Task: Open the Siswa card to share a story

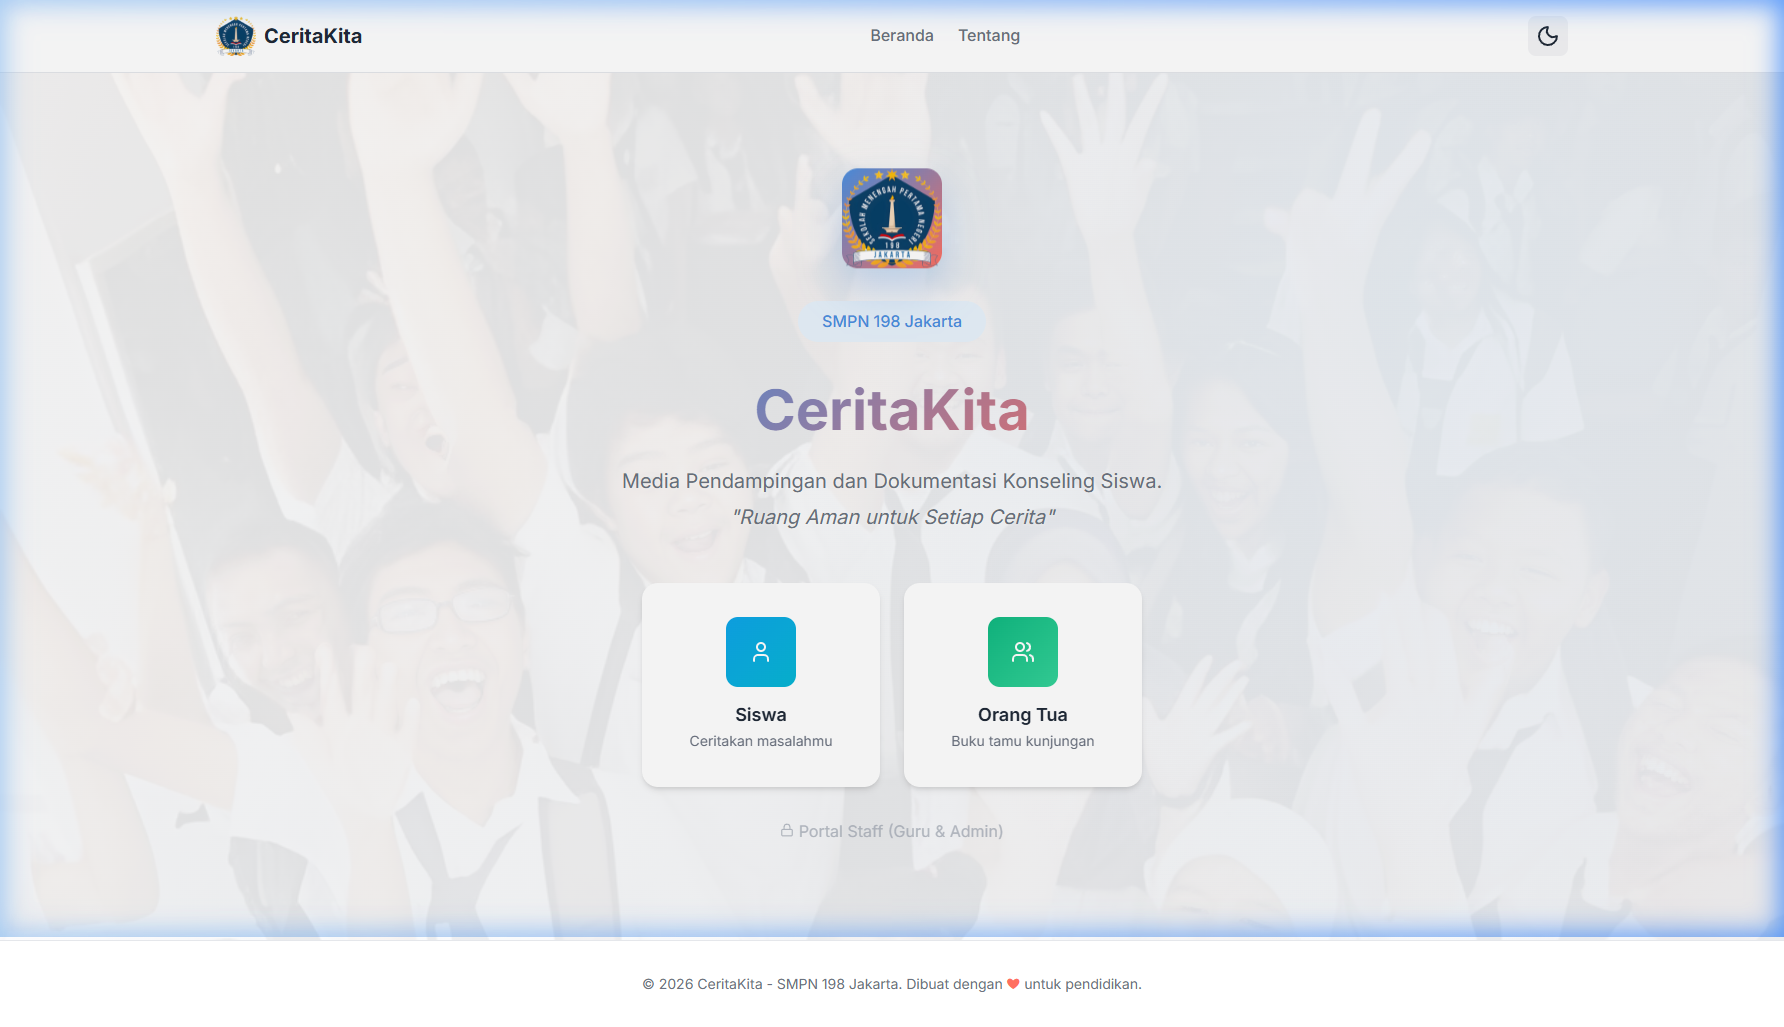Action: pyautogui.click(x=760, y=685)
